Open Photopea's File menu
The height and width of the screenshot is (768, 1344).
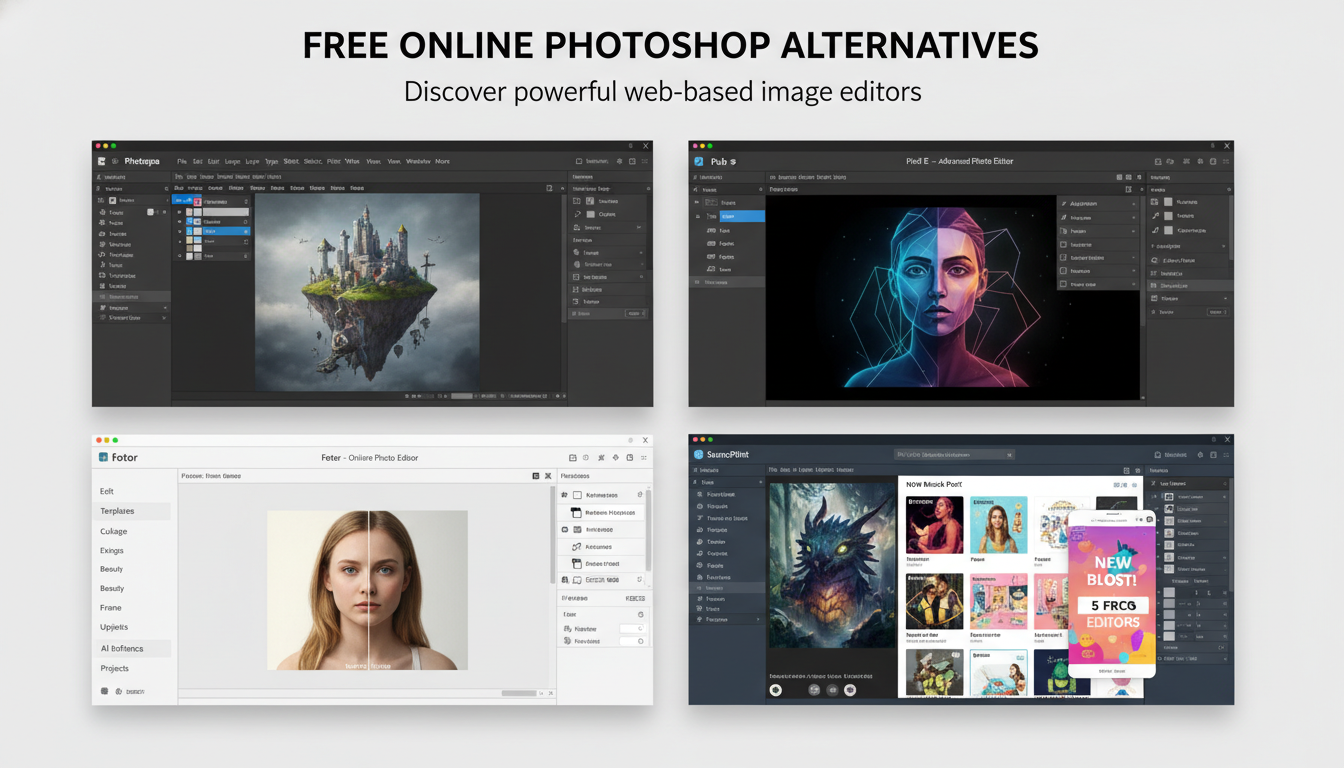point(182,160)
